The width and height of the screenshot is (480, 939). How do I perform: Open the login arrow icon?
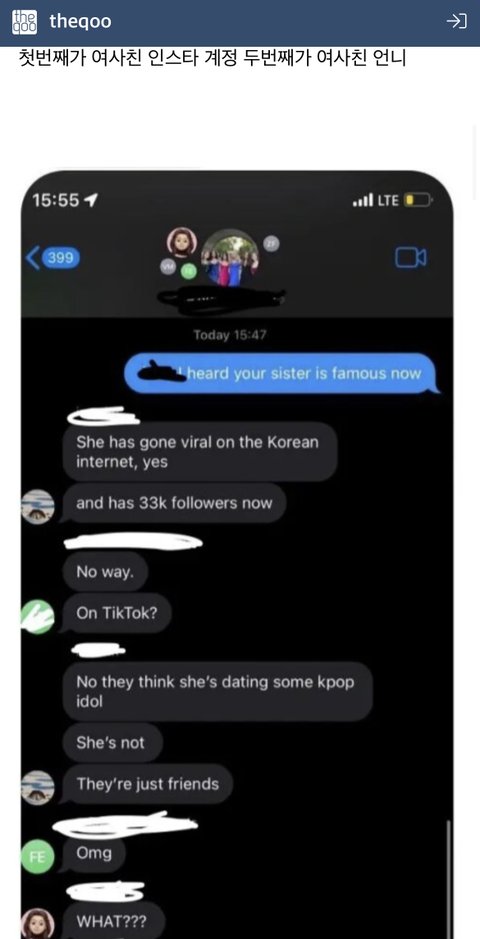pyautogui.click(x=457, y=22)
